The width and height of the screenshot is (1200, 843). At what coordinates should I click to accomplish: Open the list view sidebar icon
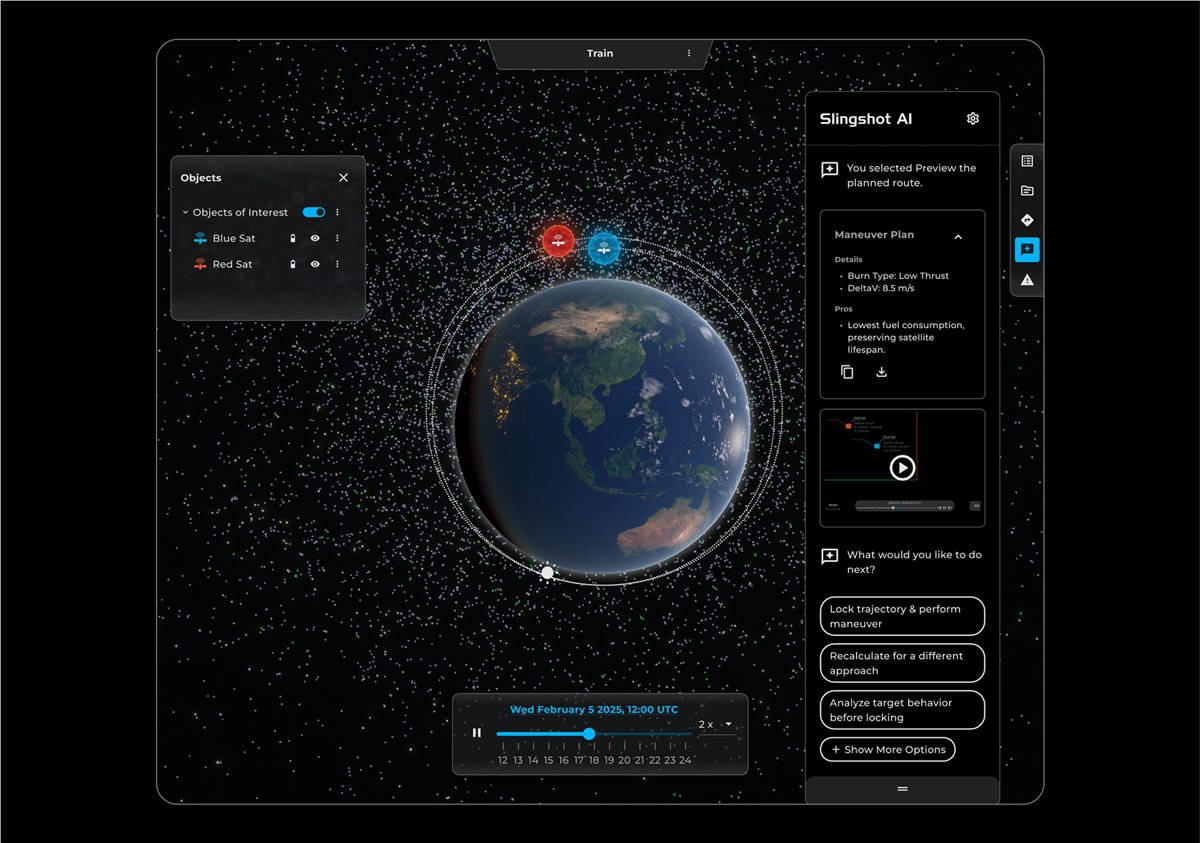[x=1027, y=161]
